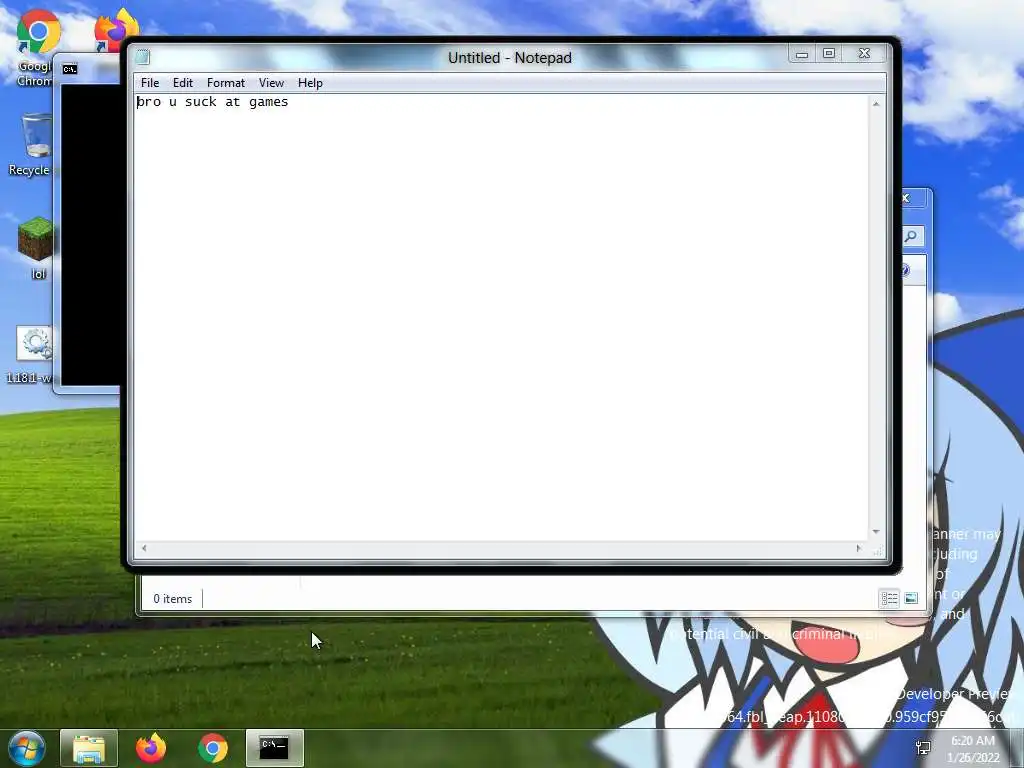Click the command prompt window title icon
Screen dimensions: 1024x768
(x=70, y=69)
